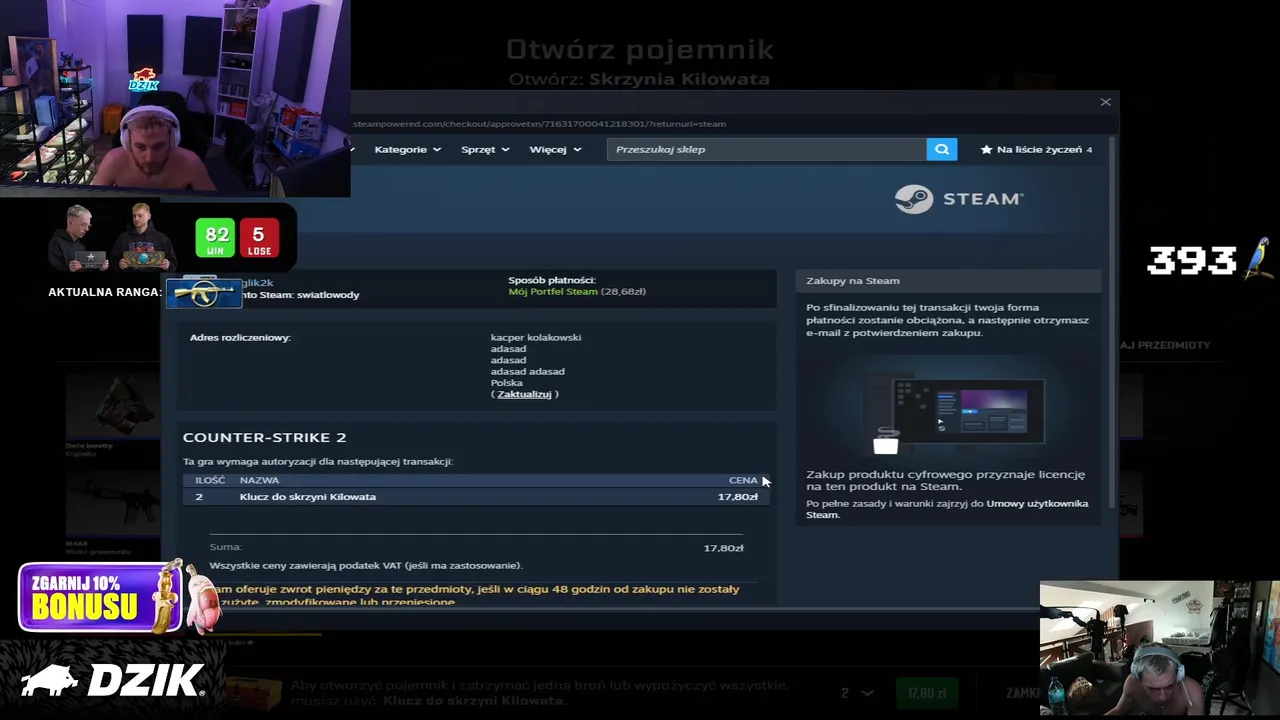Click the red 5 LOSE counter
Viewport: 1280px width, 720px height.
pyautogui.click(x=259, y=238)
